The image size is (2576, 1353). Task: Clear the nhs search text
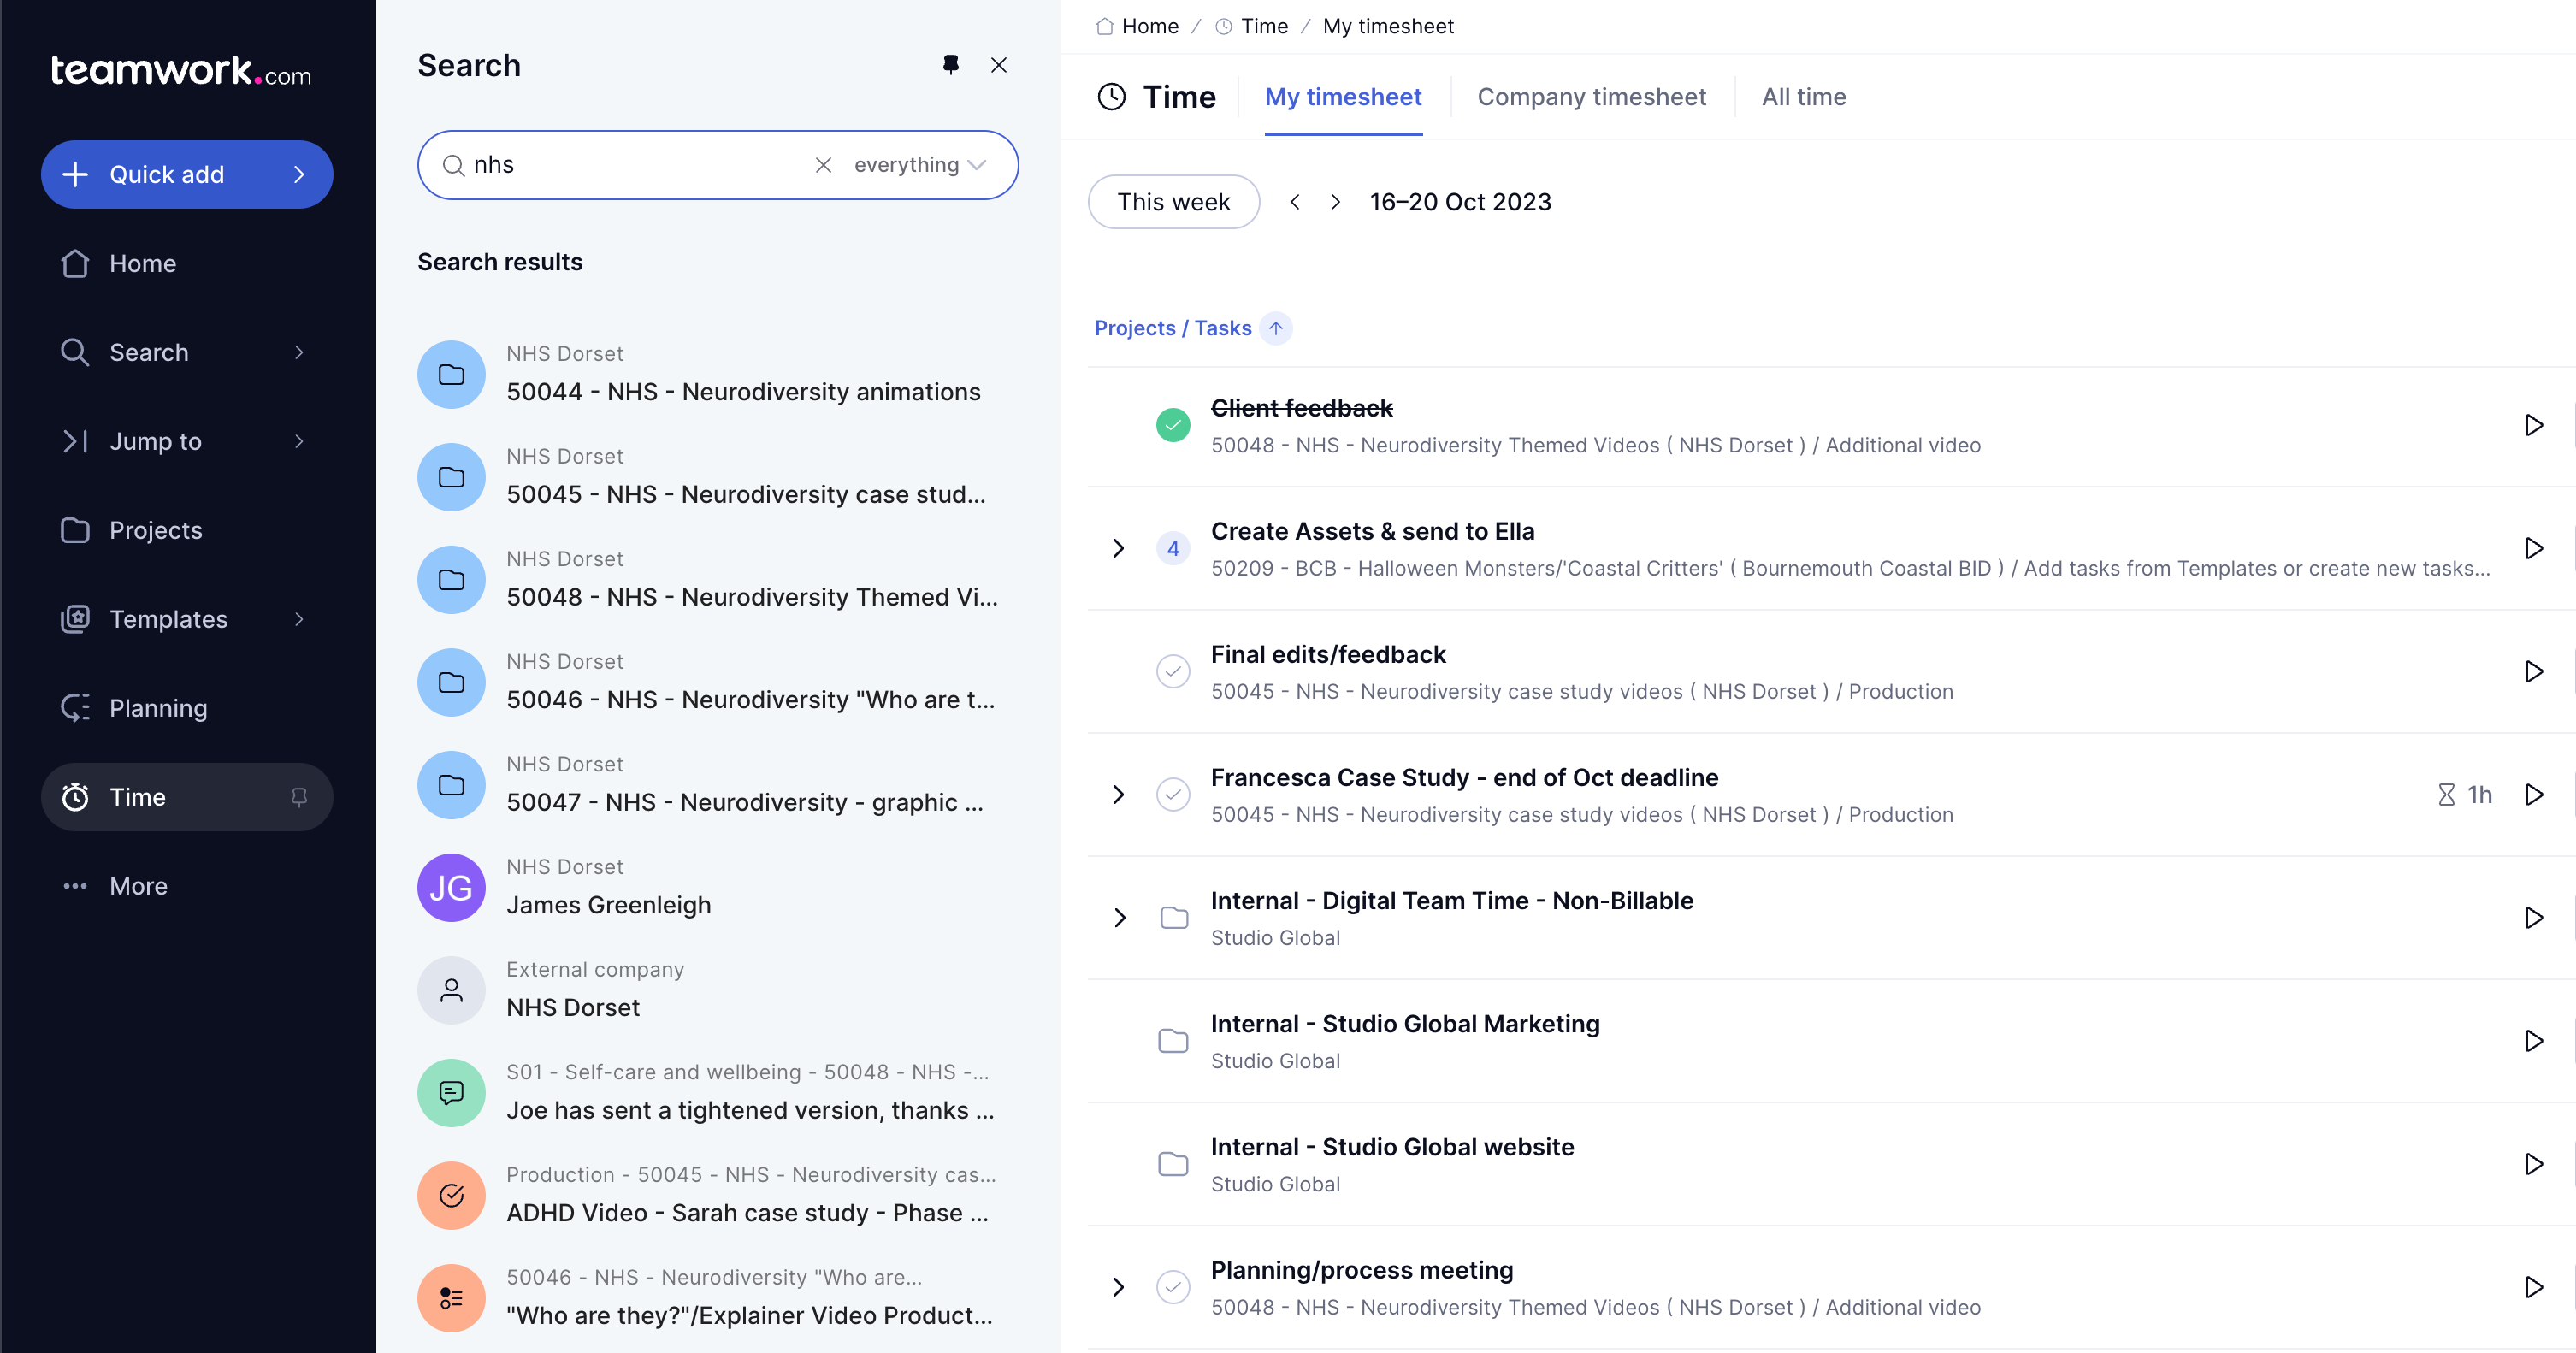[823, 165]
